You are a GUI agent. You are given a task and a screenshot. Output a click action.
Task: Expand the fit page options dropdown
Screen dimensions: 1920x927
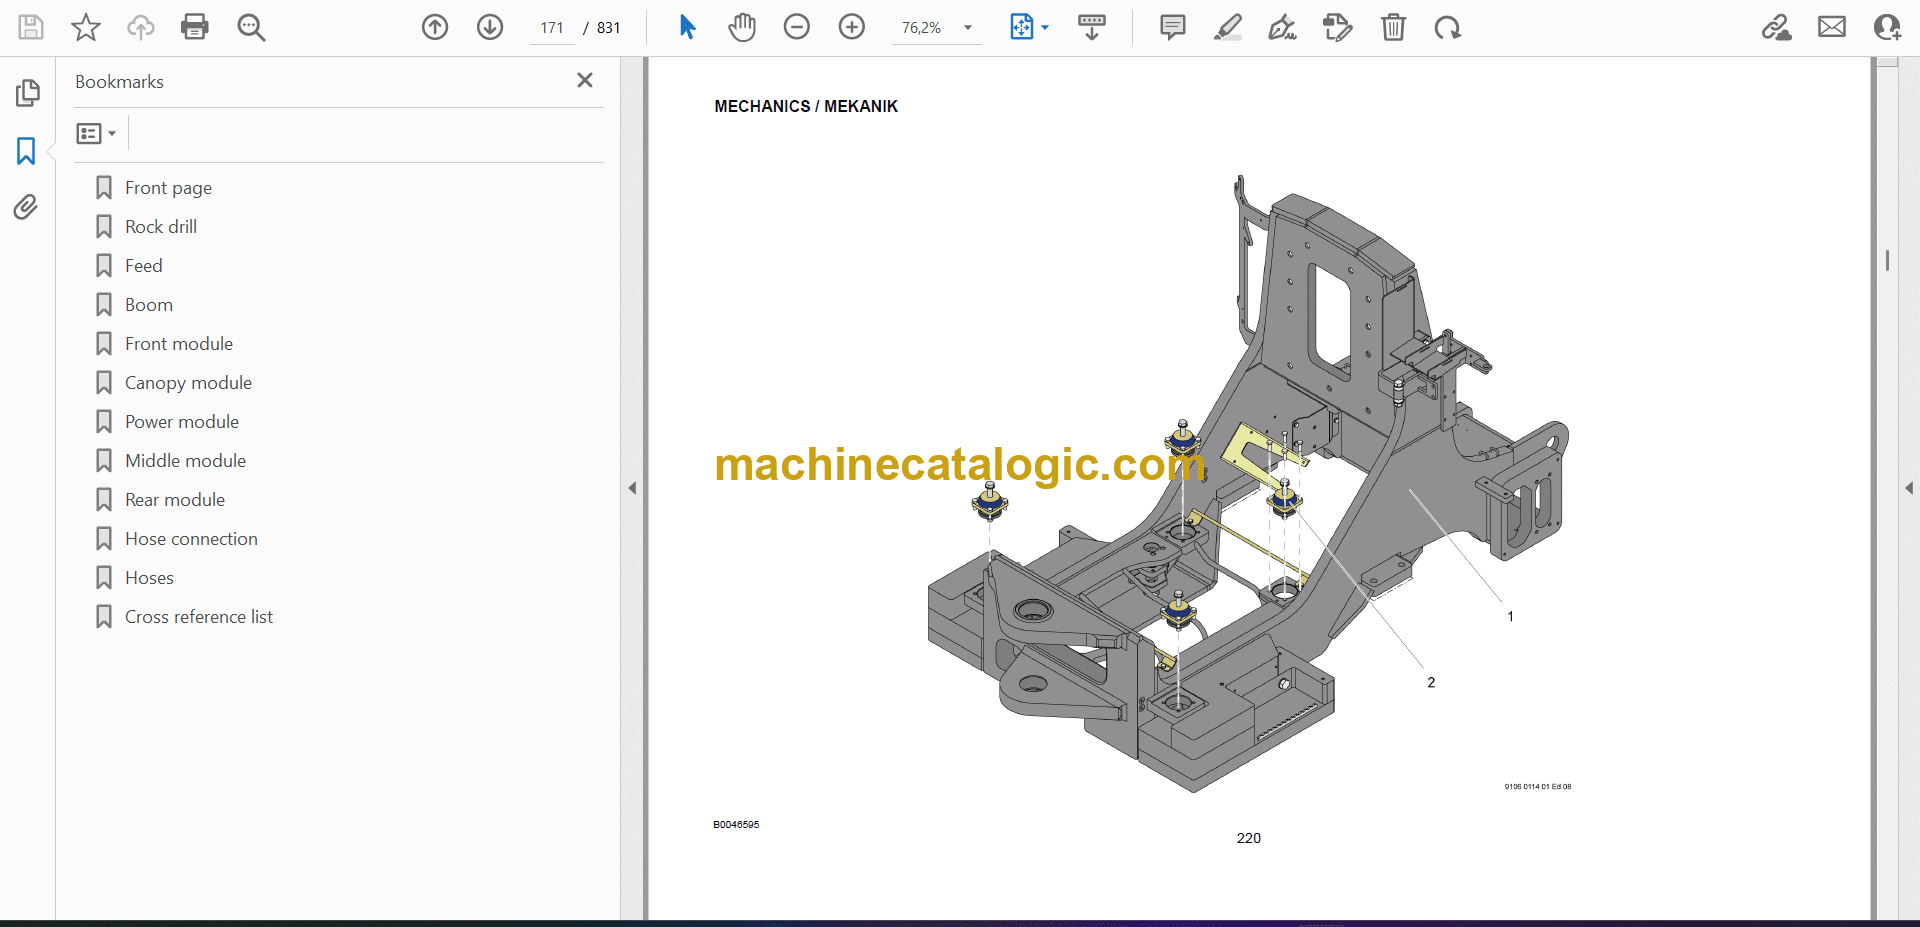(x=1045, y=28)
